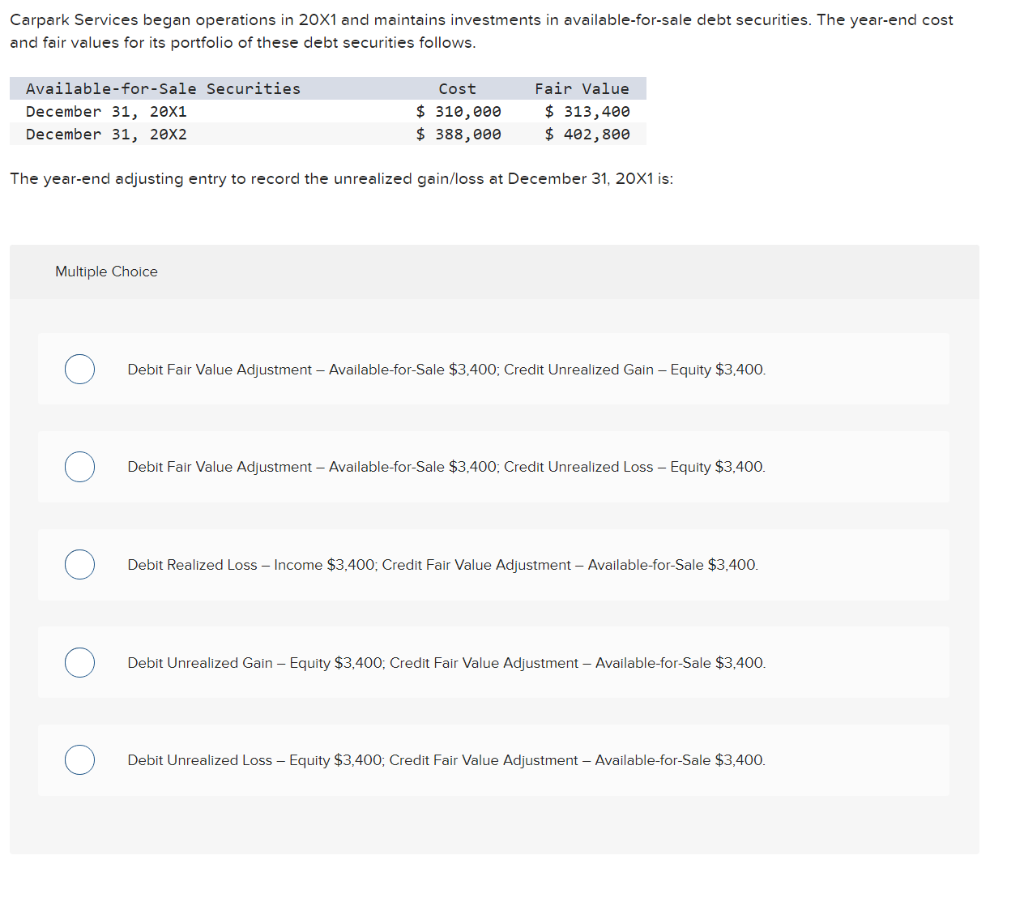Select the radio button for Debit Unrealized Gain – Equity
This screenshot has height=898, width=1024.
[79, 662]
